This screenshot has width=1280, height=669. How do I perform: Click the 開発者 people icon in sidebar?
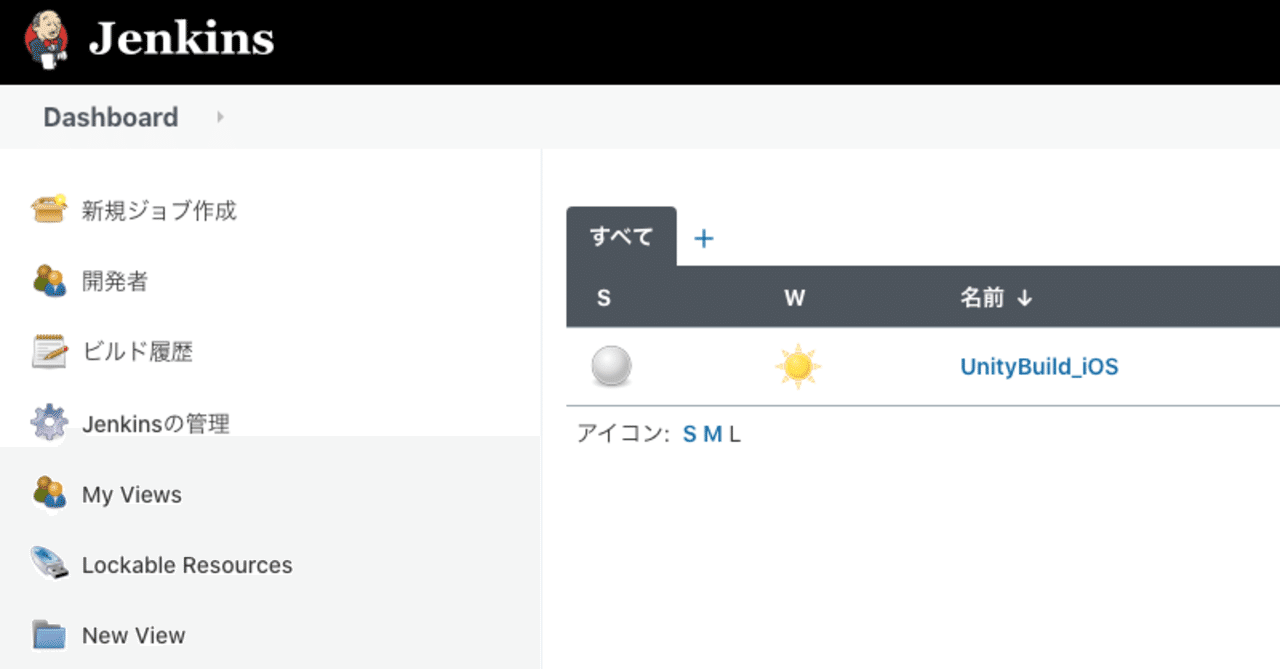[x=52, y=281]
